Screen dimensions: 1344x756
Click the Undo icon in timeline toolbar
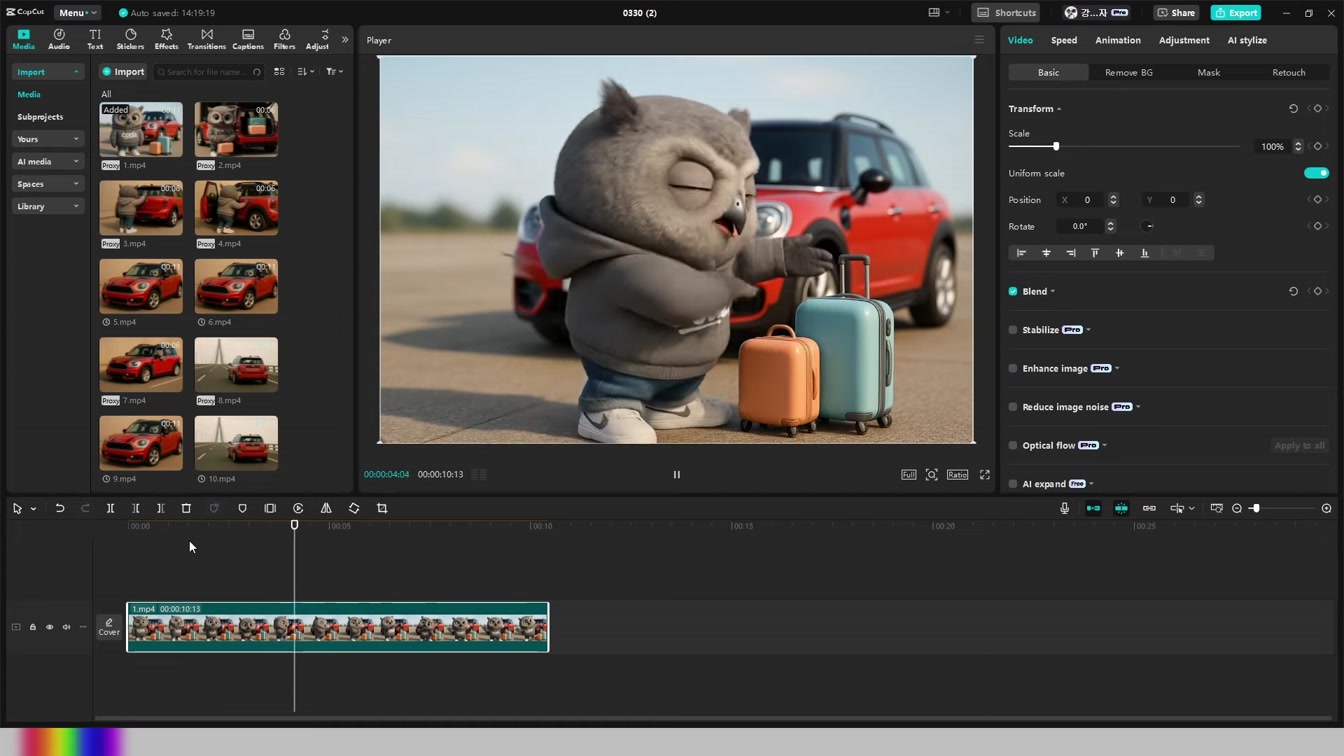tap(60, 508)
